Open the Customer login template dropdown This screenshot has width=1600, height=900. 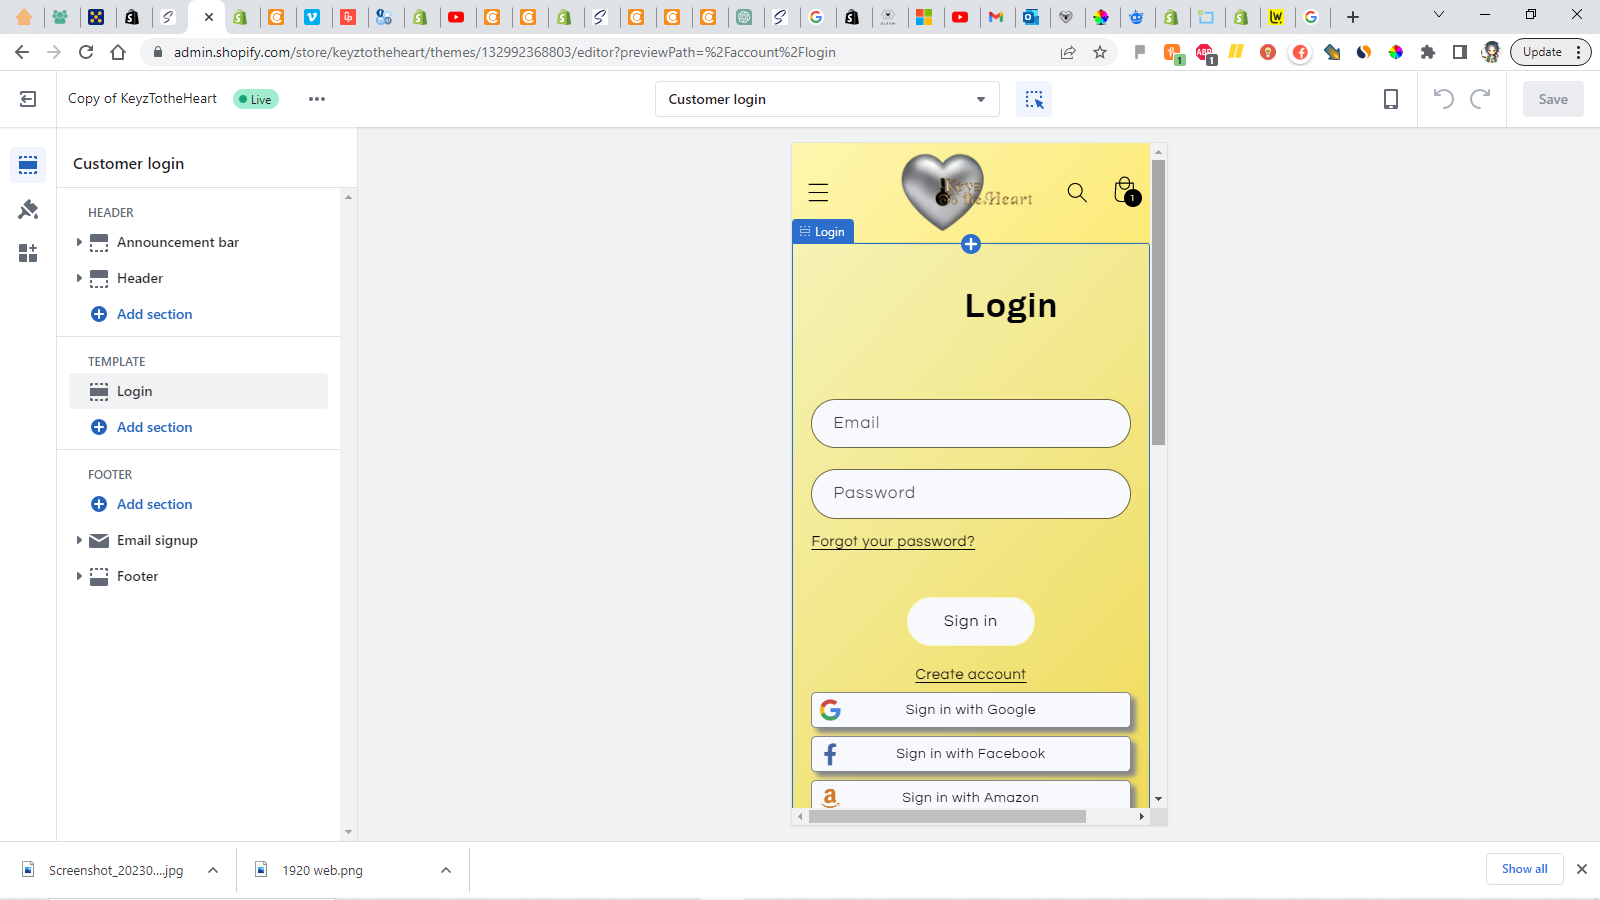827,99
